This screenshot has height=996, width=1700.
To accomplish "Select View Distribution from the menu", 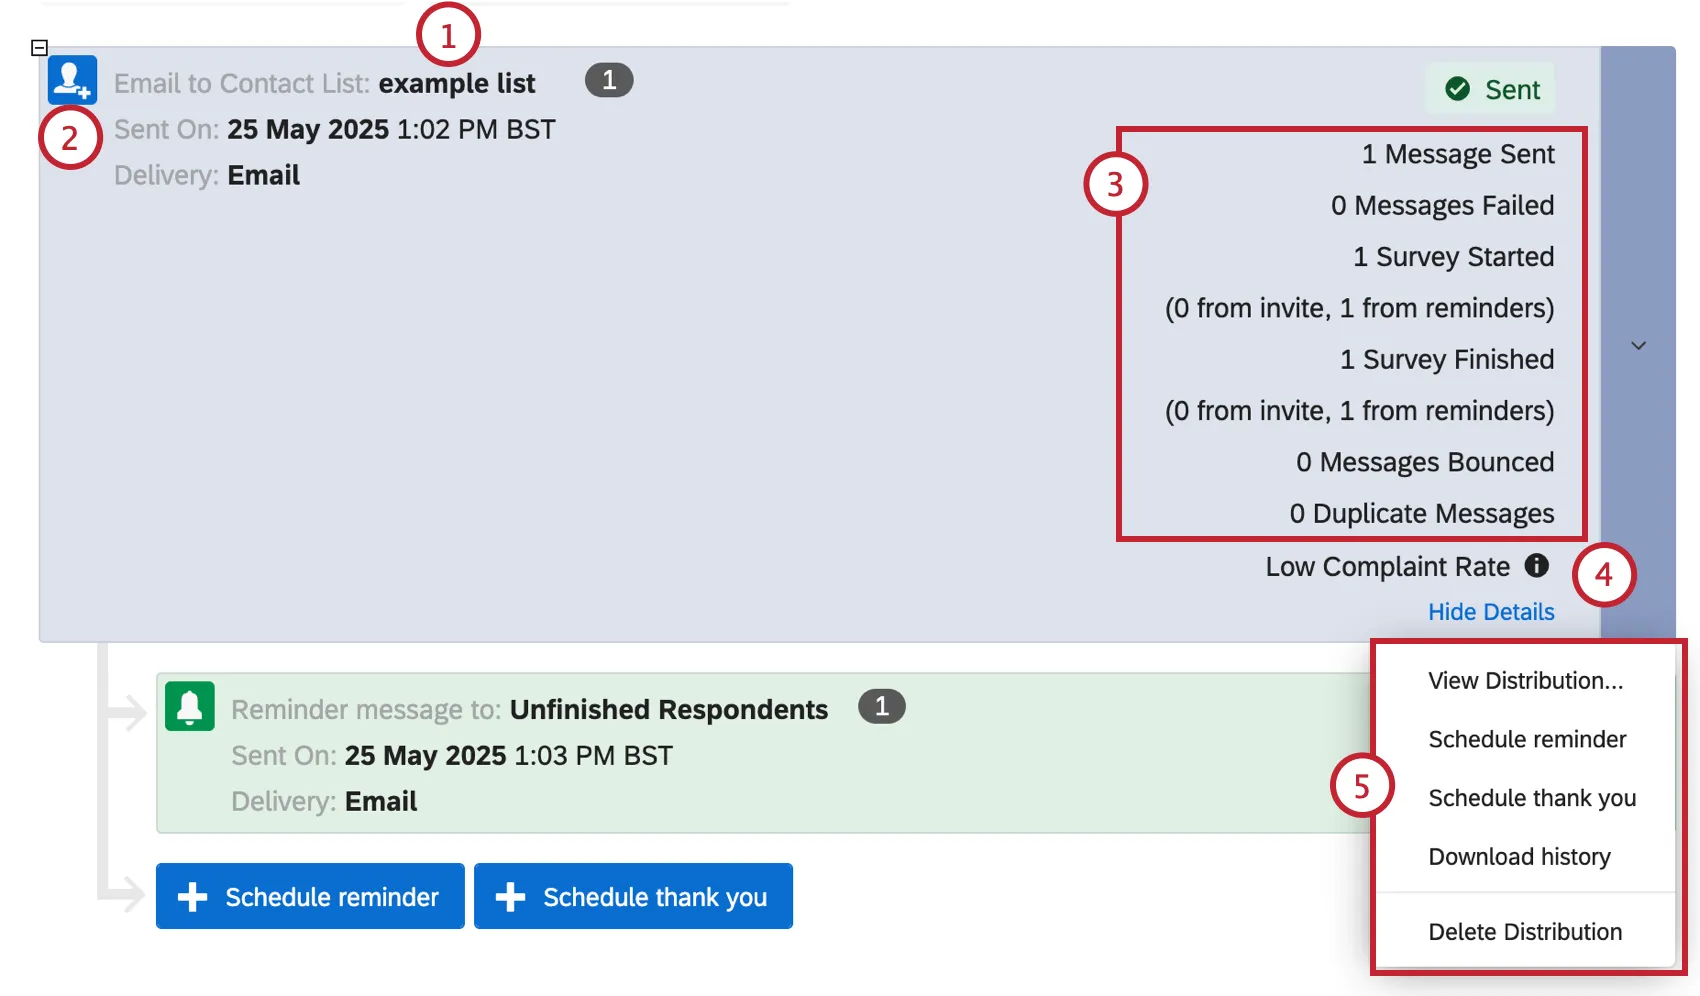I will tap(1525, 680).
